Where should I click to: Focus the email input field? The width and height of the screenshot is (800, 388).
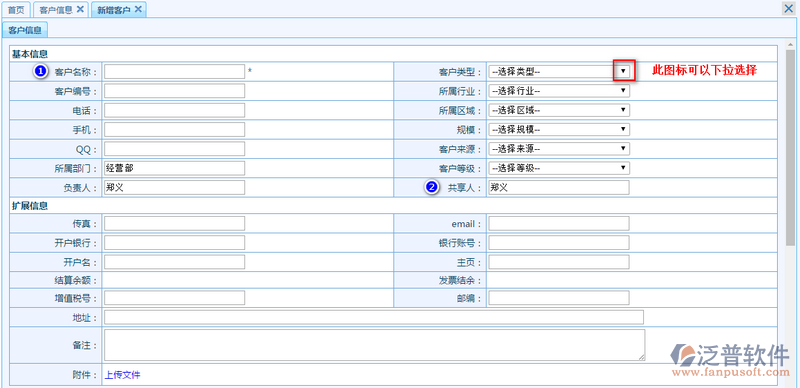click(559, 224)
